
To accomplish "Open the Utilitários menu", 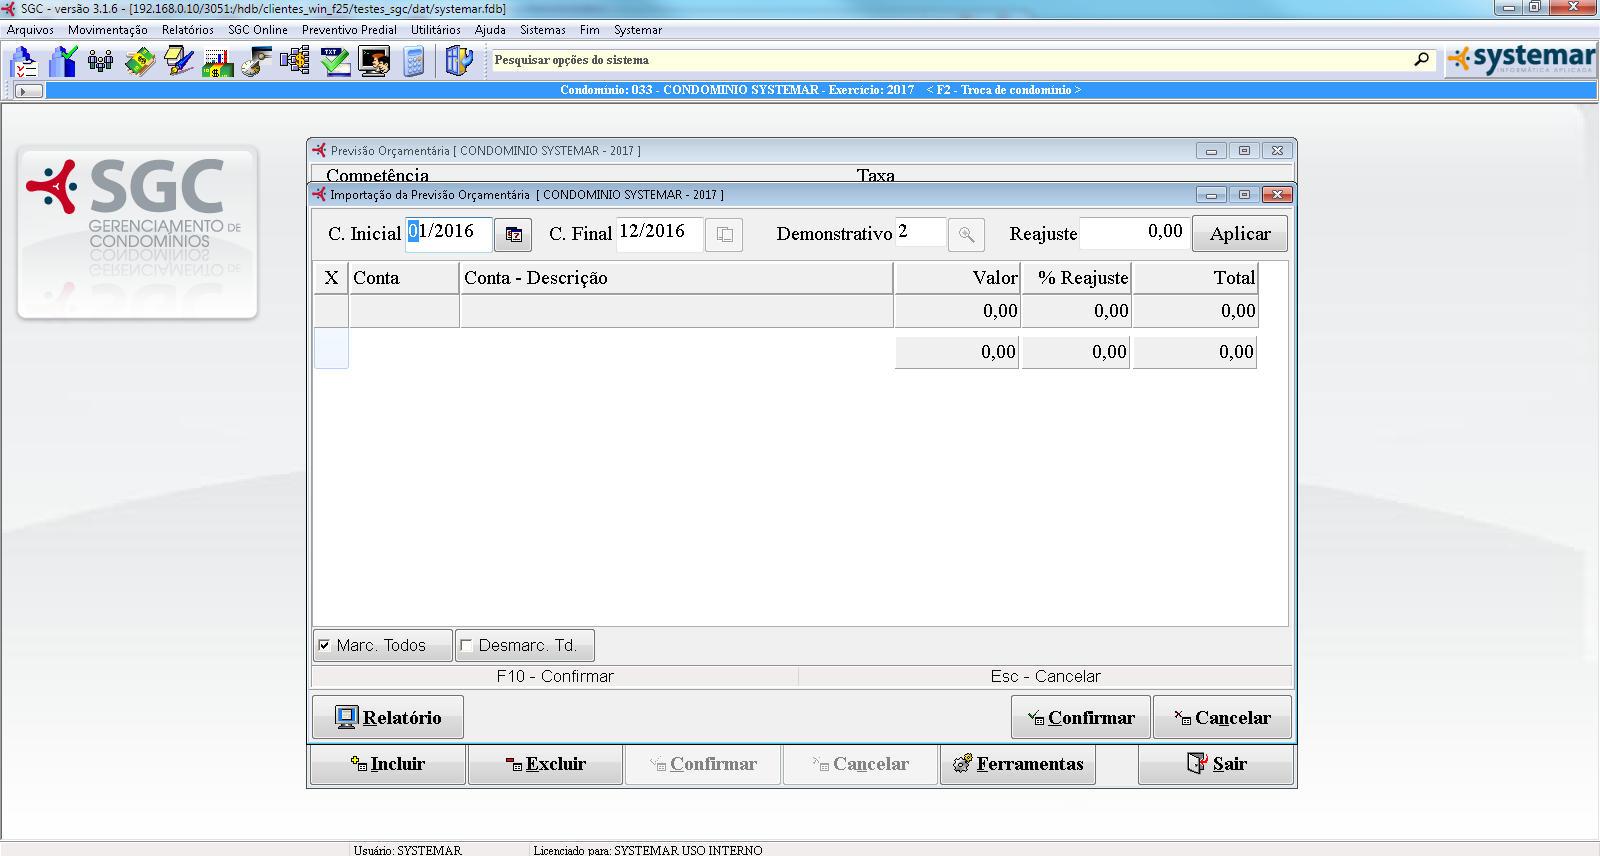I will coord(435,30).
